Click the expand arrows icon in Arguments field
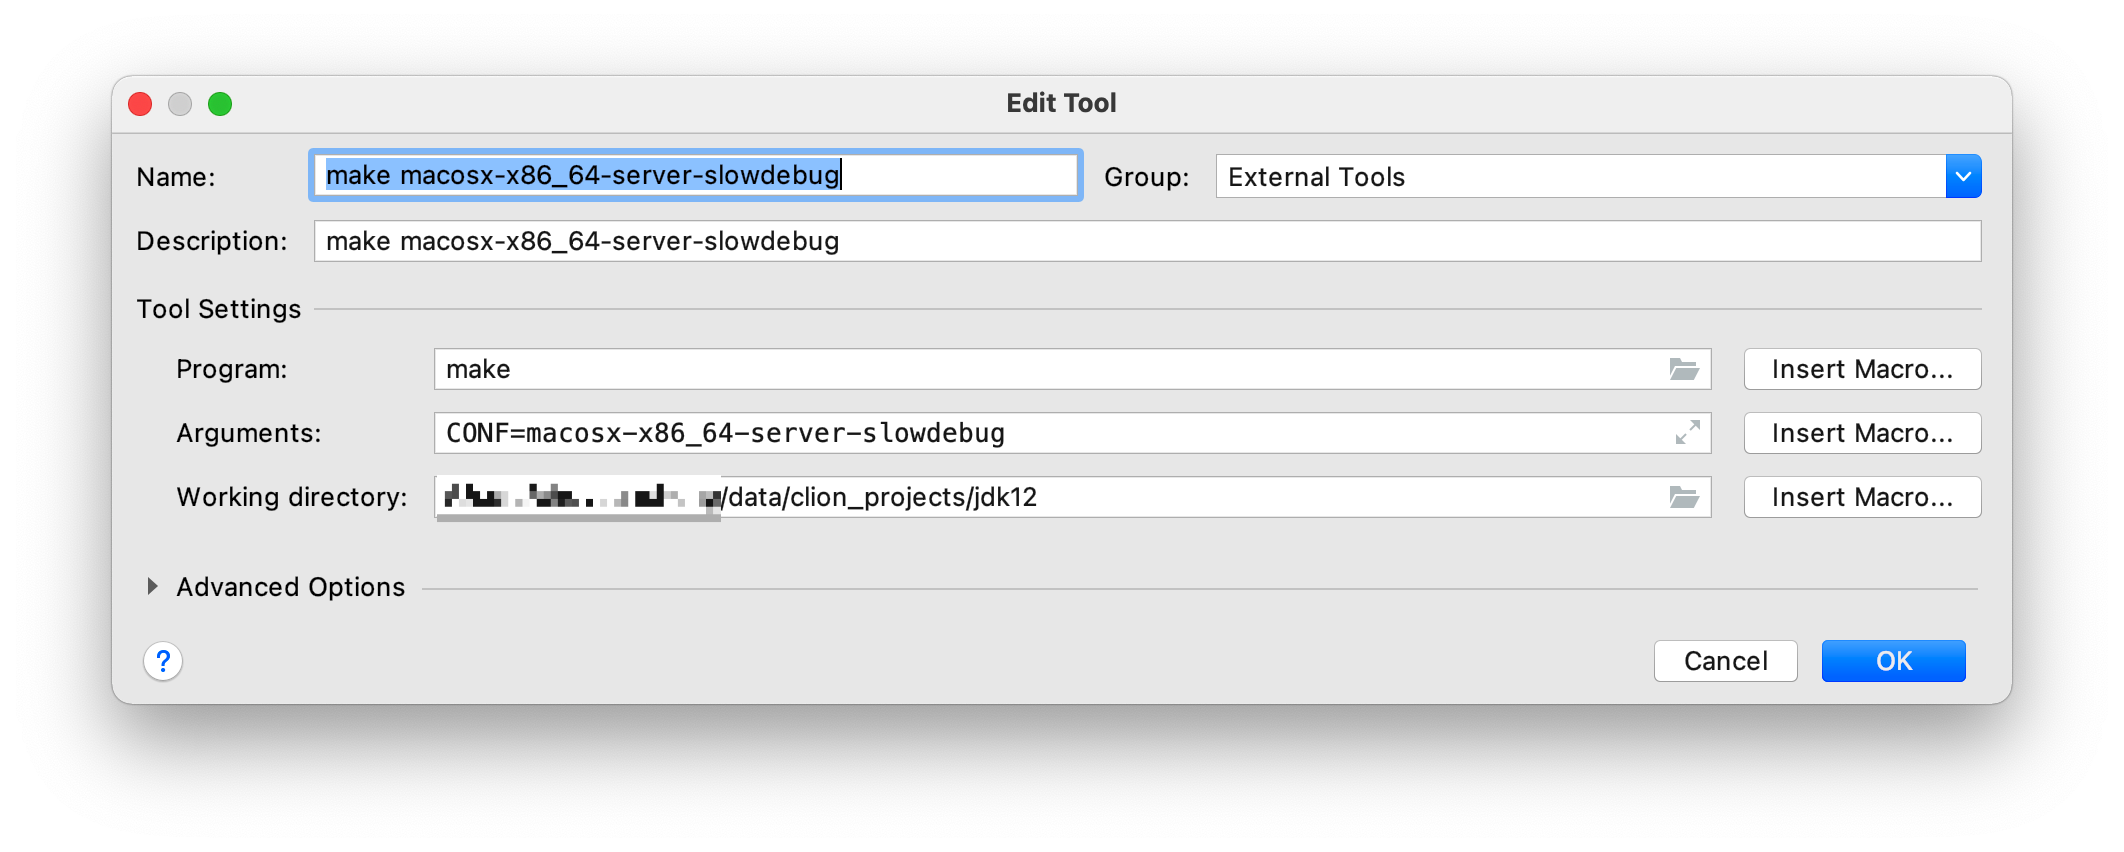The width and height of the screenshot is (2124, 852). click(1687, 433)
